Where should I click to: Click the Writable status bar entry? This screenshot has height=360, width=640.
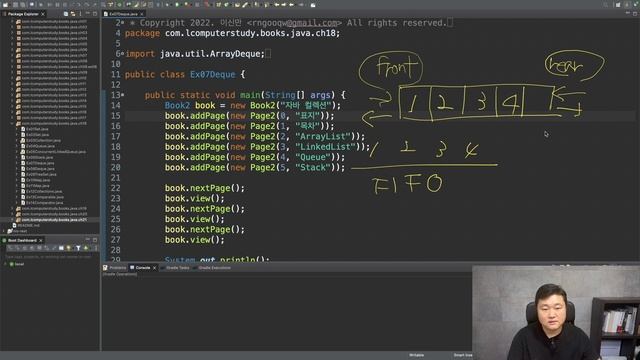(416, 355)
